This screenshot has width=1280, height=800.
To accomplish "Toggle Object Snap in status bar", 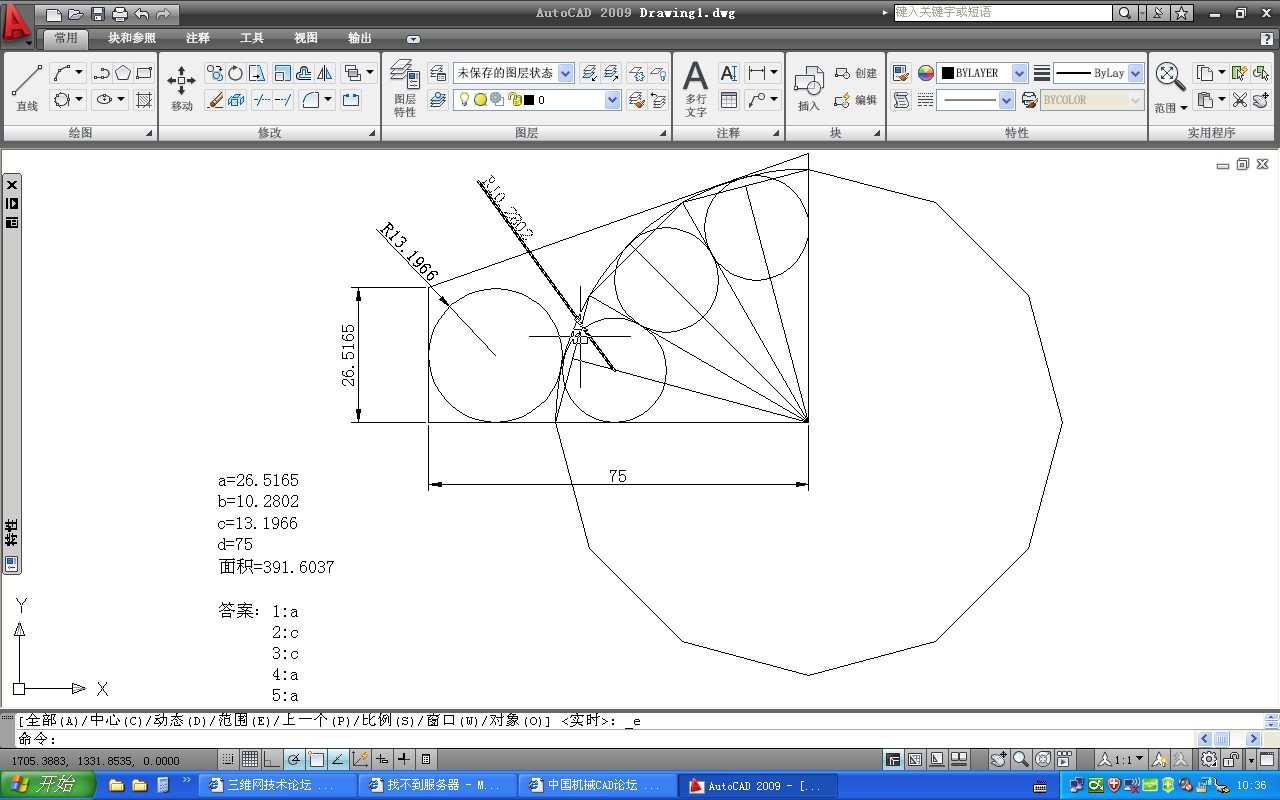I will 316,760.
